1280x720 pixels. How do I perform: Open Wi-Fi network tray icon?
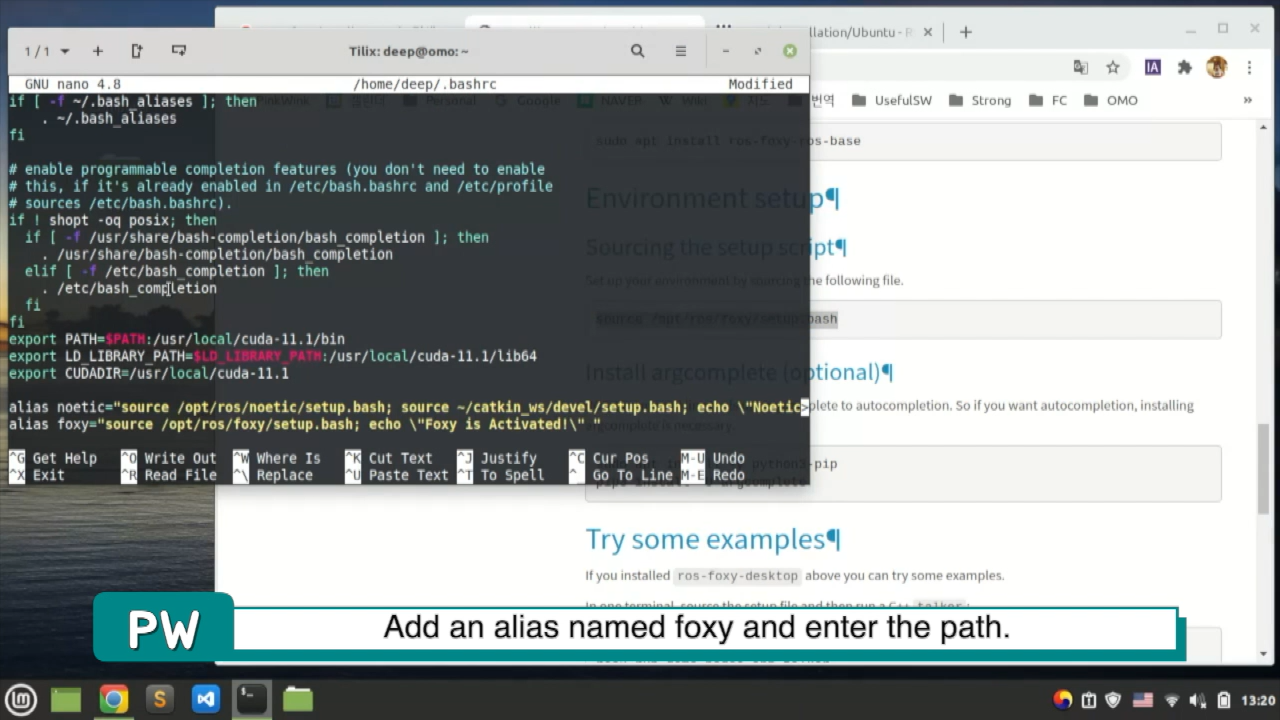(x=1171, y=700)
